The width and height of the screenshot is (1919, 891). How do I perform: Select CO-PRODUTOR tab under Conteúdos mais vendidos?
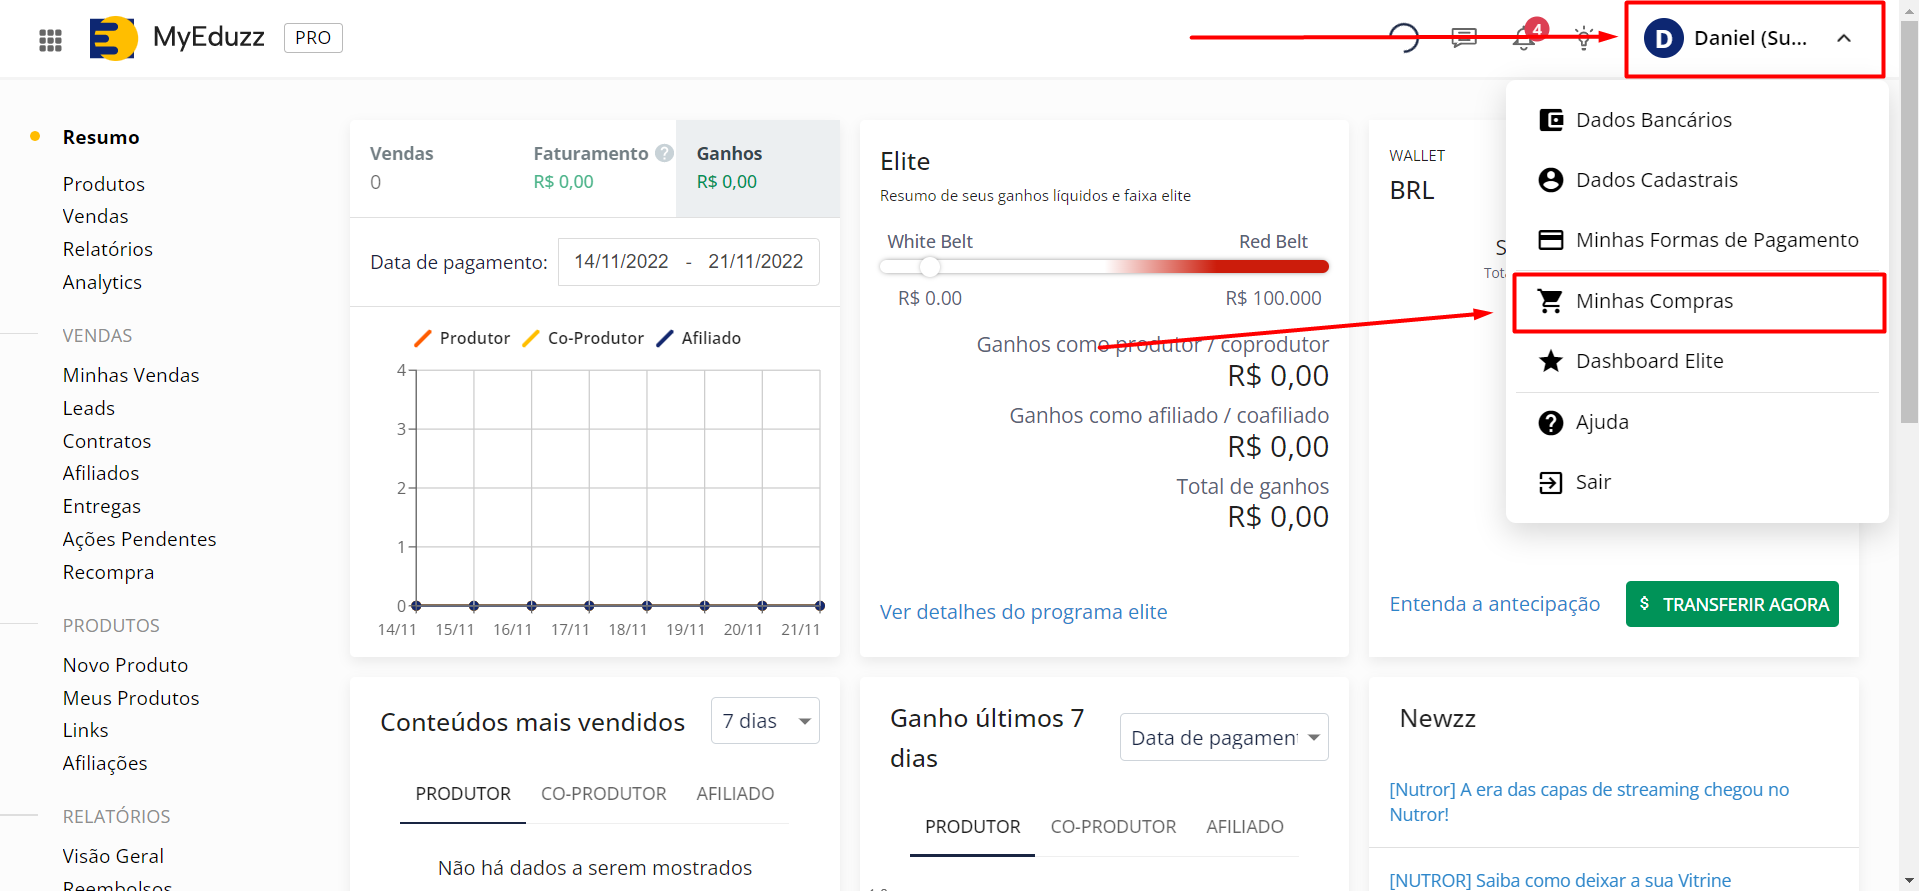click(603, 794)
